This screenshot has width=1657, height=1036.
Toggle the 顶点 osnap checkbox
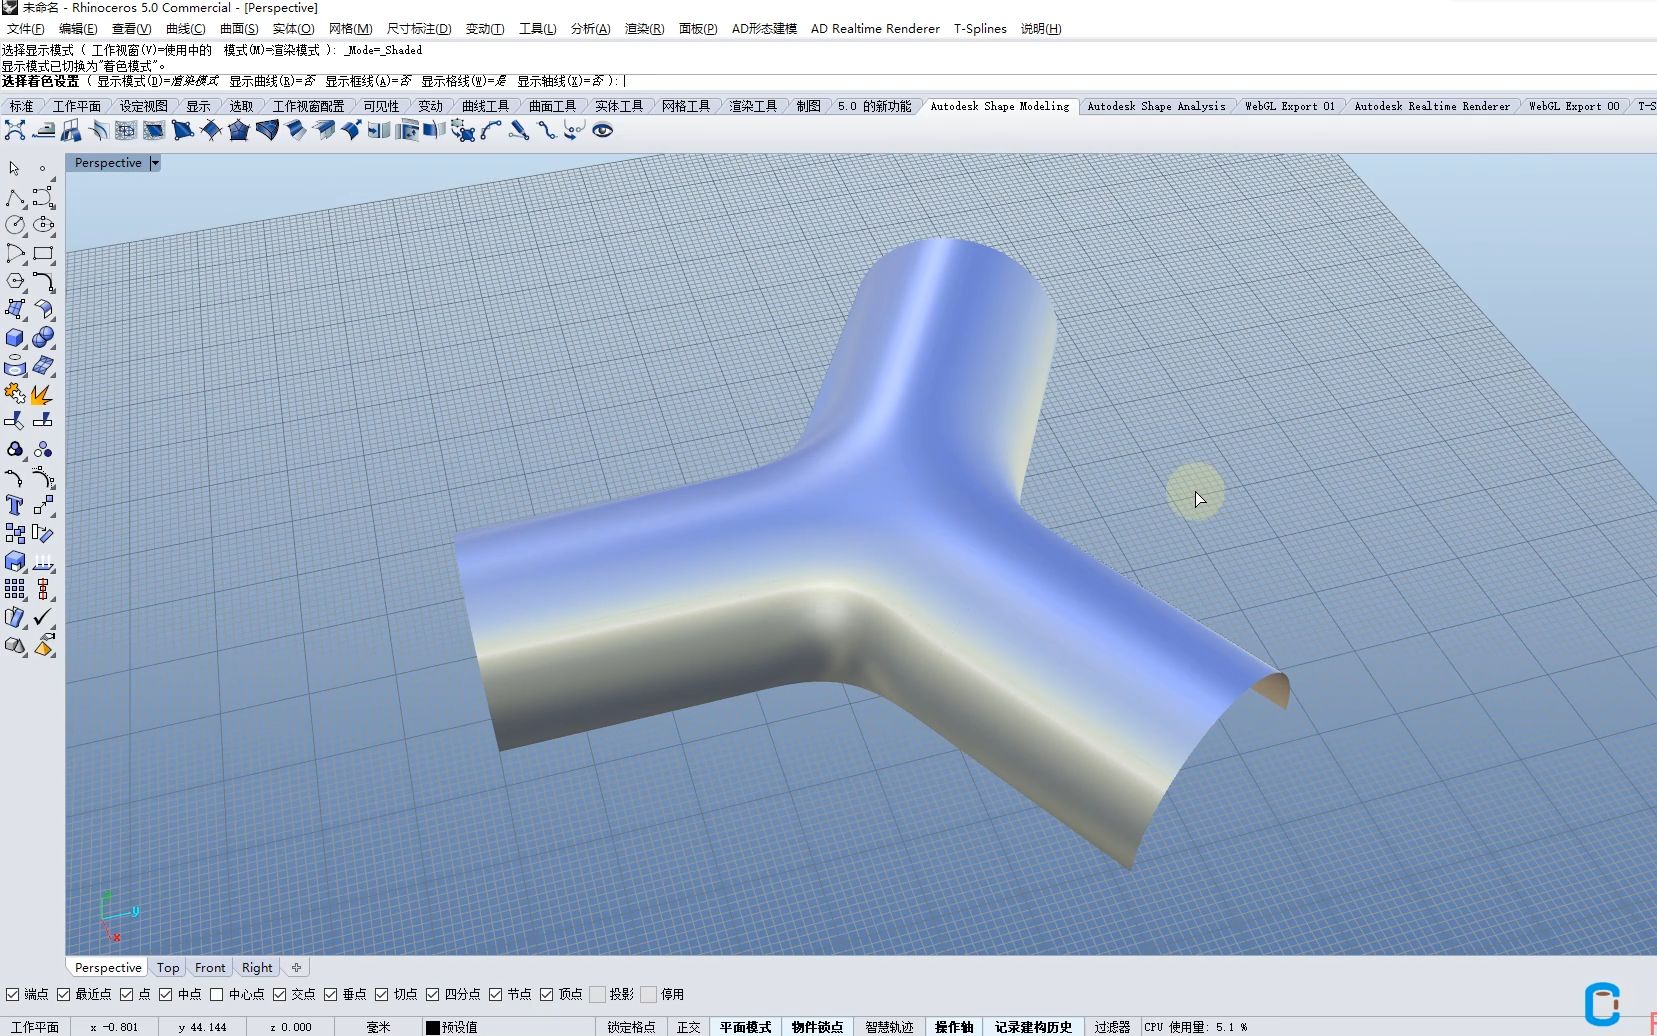[x=547, y=994]
